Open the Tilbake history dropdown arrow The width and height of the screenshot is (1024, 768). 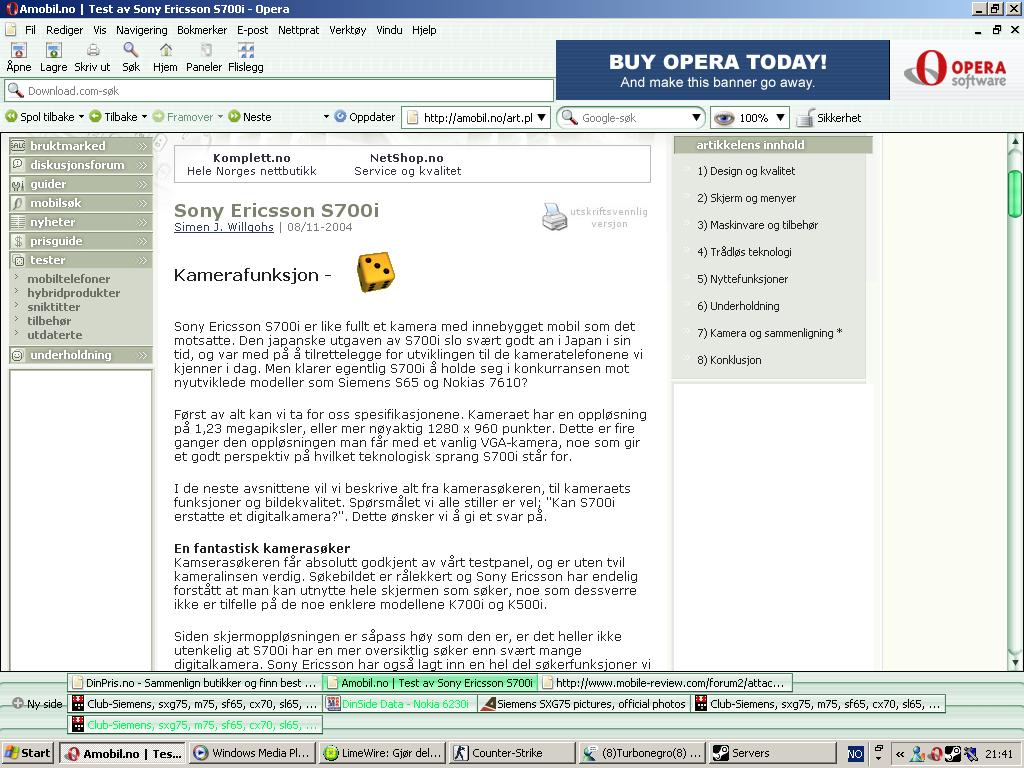(x=144, y=117)
